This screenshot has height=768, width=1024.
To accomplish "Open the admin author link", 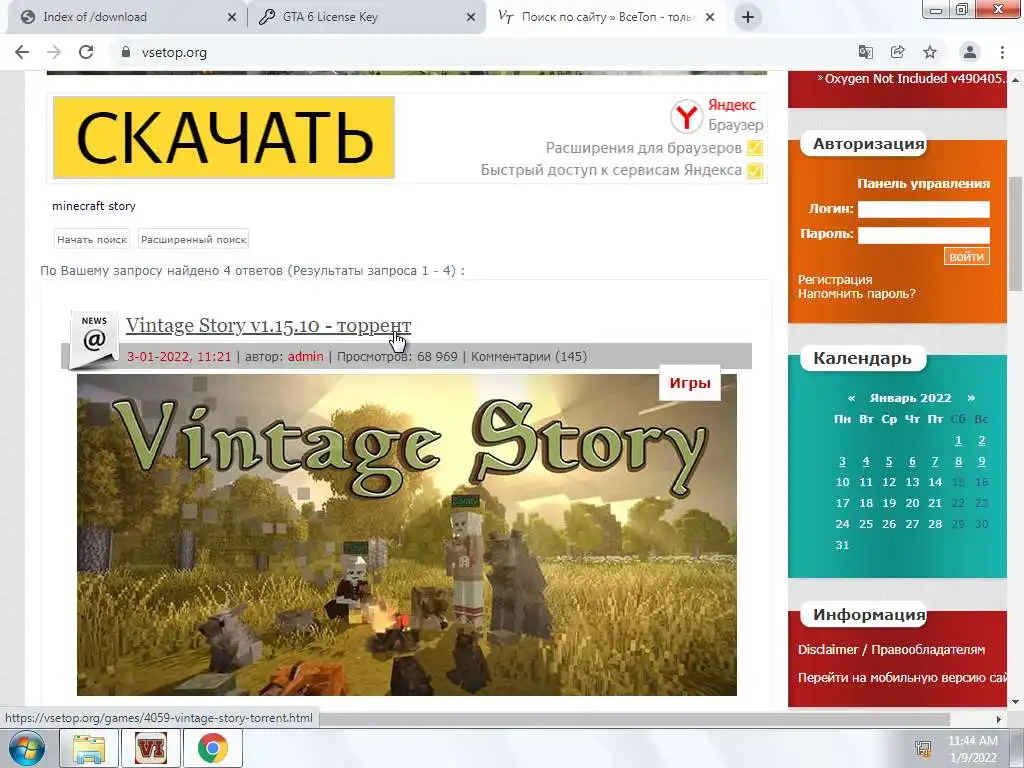I will (x=306, y=357).
